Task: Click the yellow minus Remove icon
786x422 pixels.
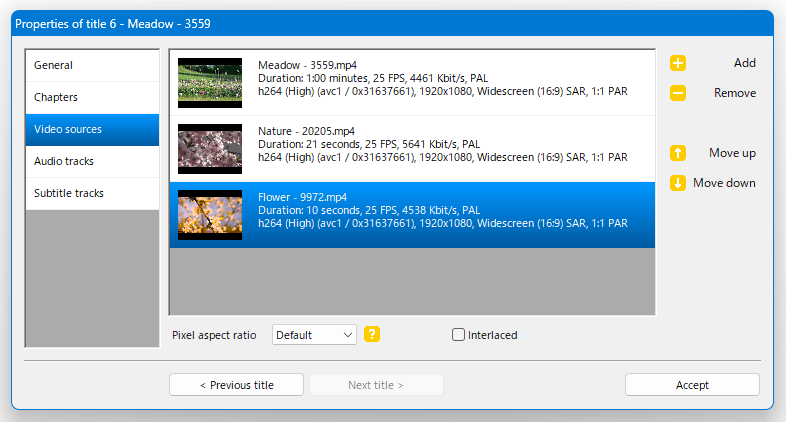Action: coord(678,93)
